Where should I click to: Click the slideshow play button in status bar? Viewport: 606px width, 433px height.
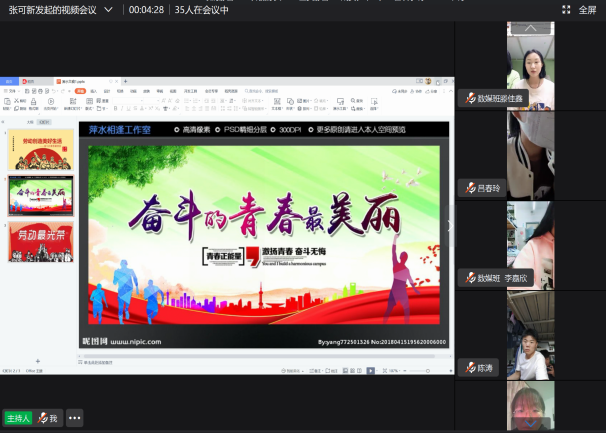[370, 370]
